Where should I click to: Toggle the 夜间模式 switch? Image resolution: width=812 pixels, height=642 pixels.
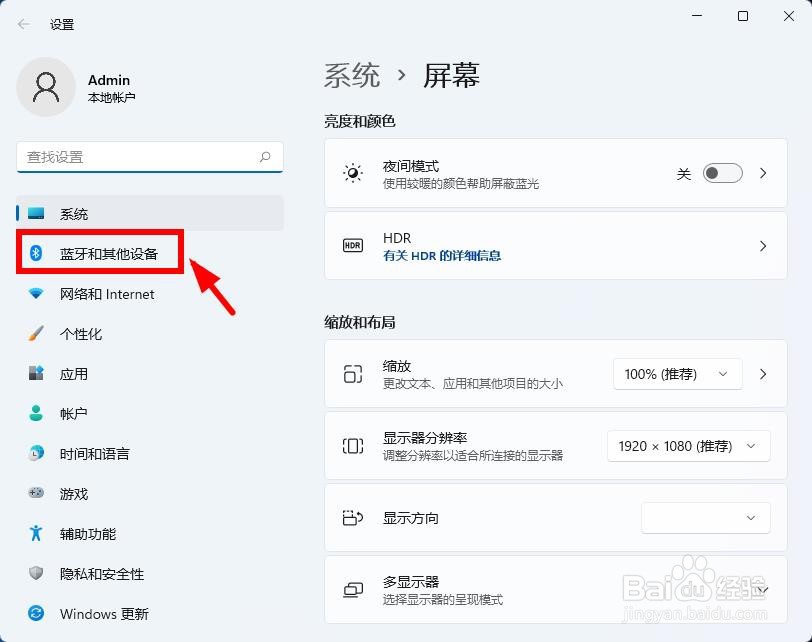click(x=723, y=173)
